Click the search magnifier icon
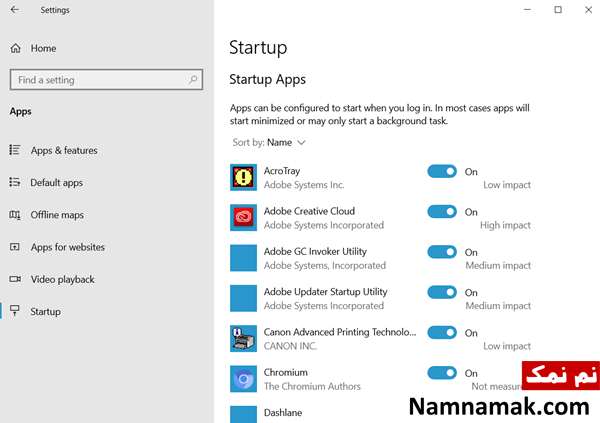600x423 pixels. pyautogui.click(x=193, y=80)
